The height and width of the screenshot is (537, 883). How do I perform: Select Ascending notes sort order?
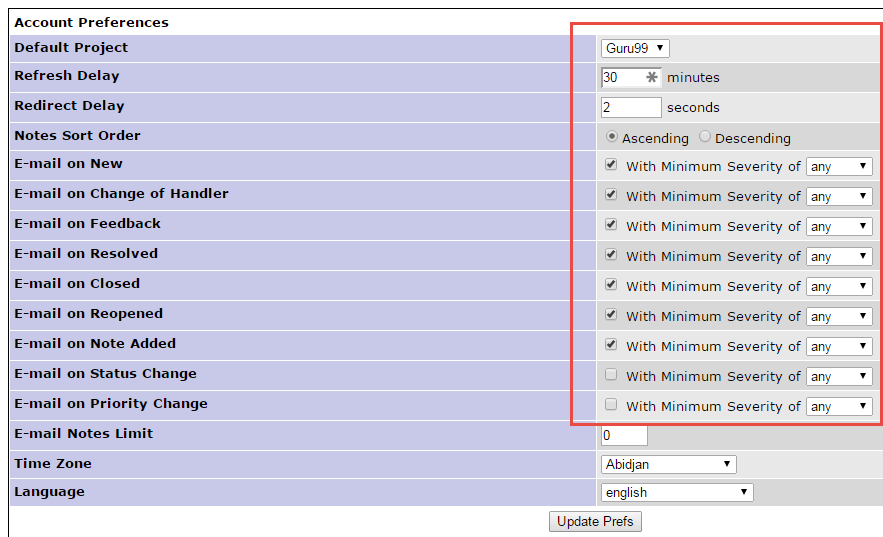click(612, 137)
